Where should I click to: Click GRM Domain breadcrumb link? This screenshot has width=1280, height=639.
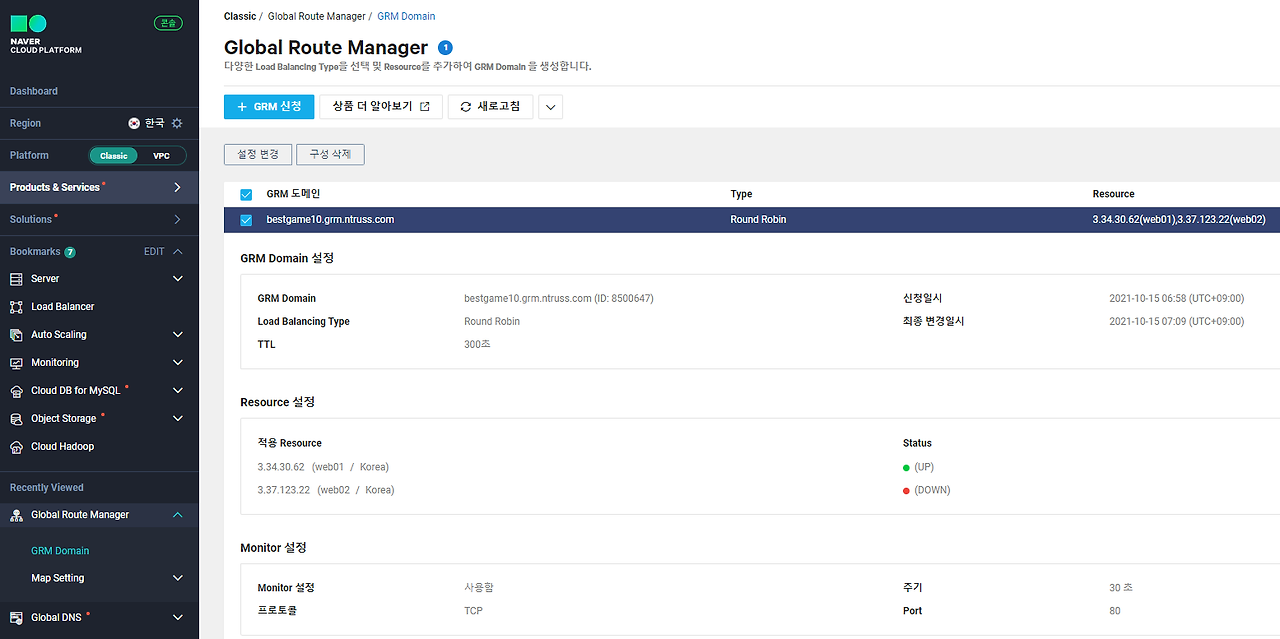(406, 16)
